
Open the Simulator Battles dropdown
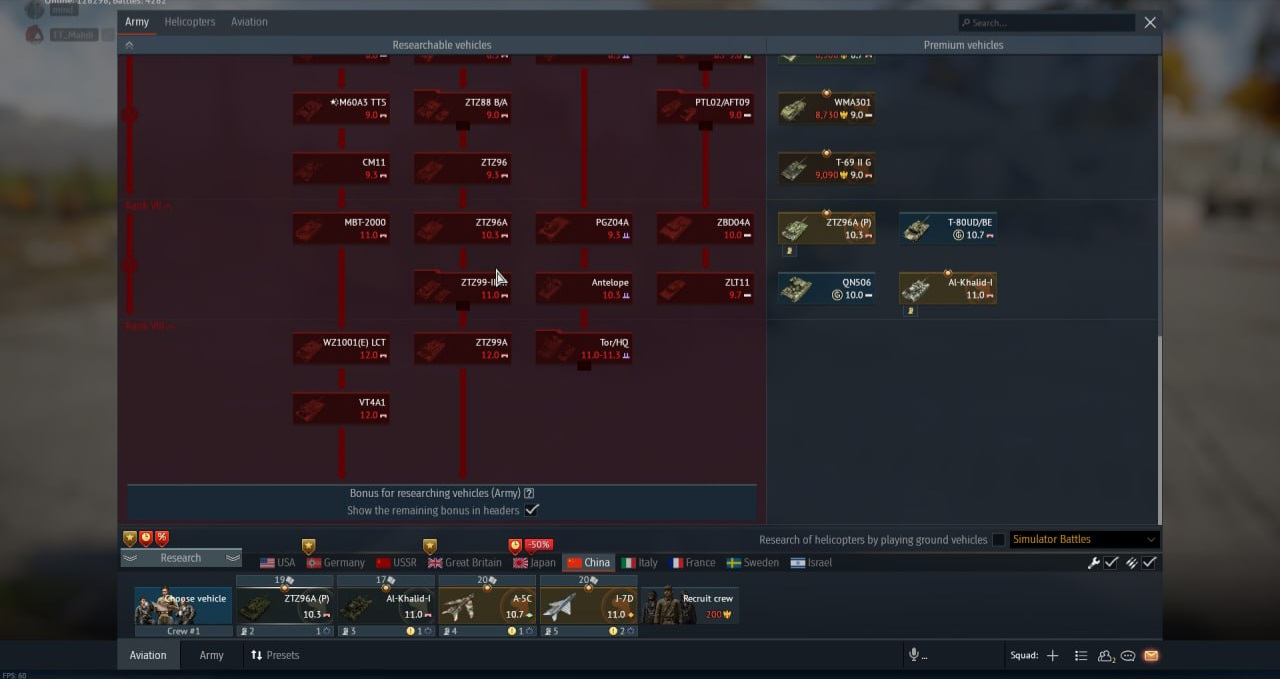tap(1084, 540)
